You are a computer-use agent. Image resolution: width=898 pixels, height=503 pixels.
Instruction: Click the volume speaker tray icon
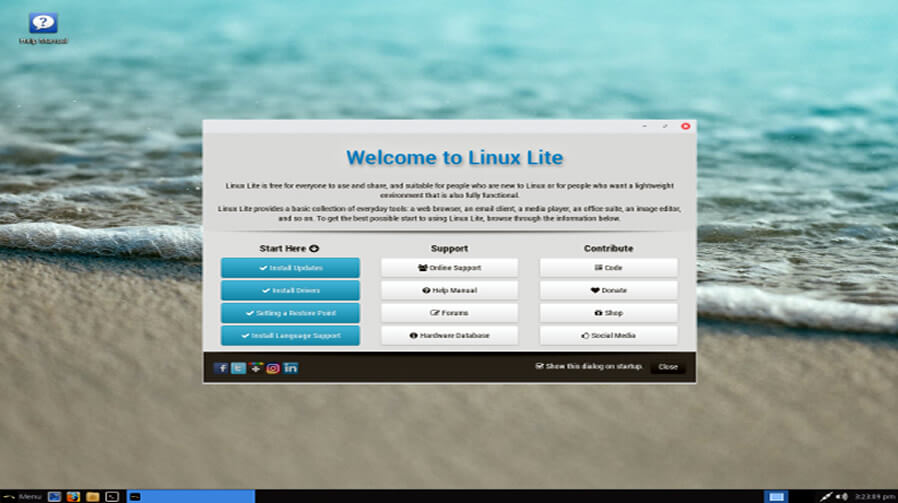coord(841,497)
